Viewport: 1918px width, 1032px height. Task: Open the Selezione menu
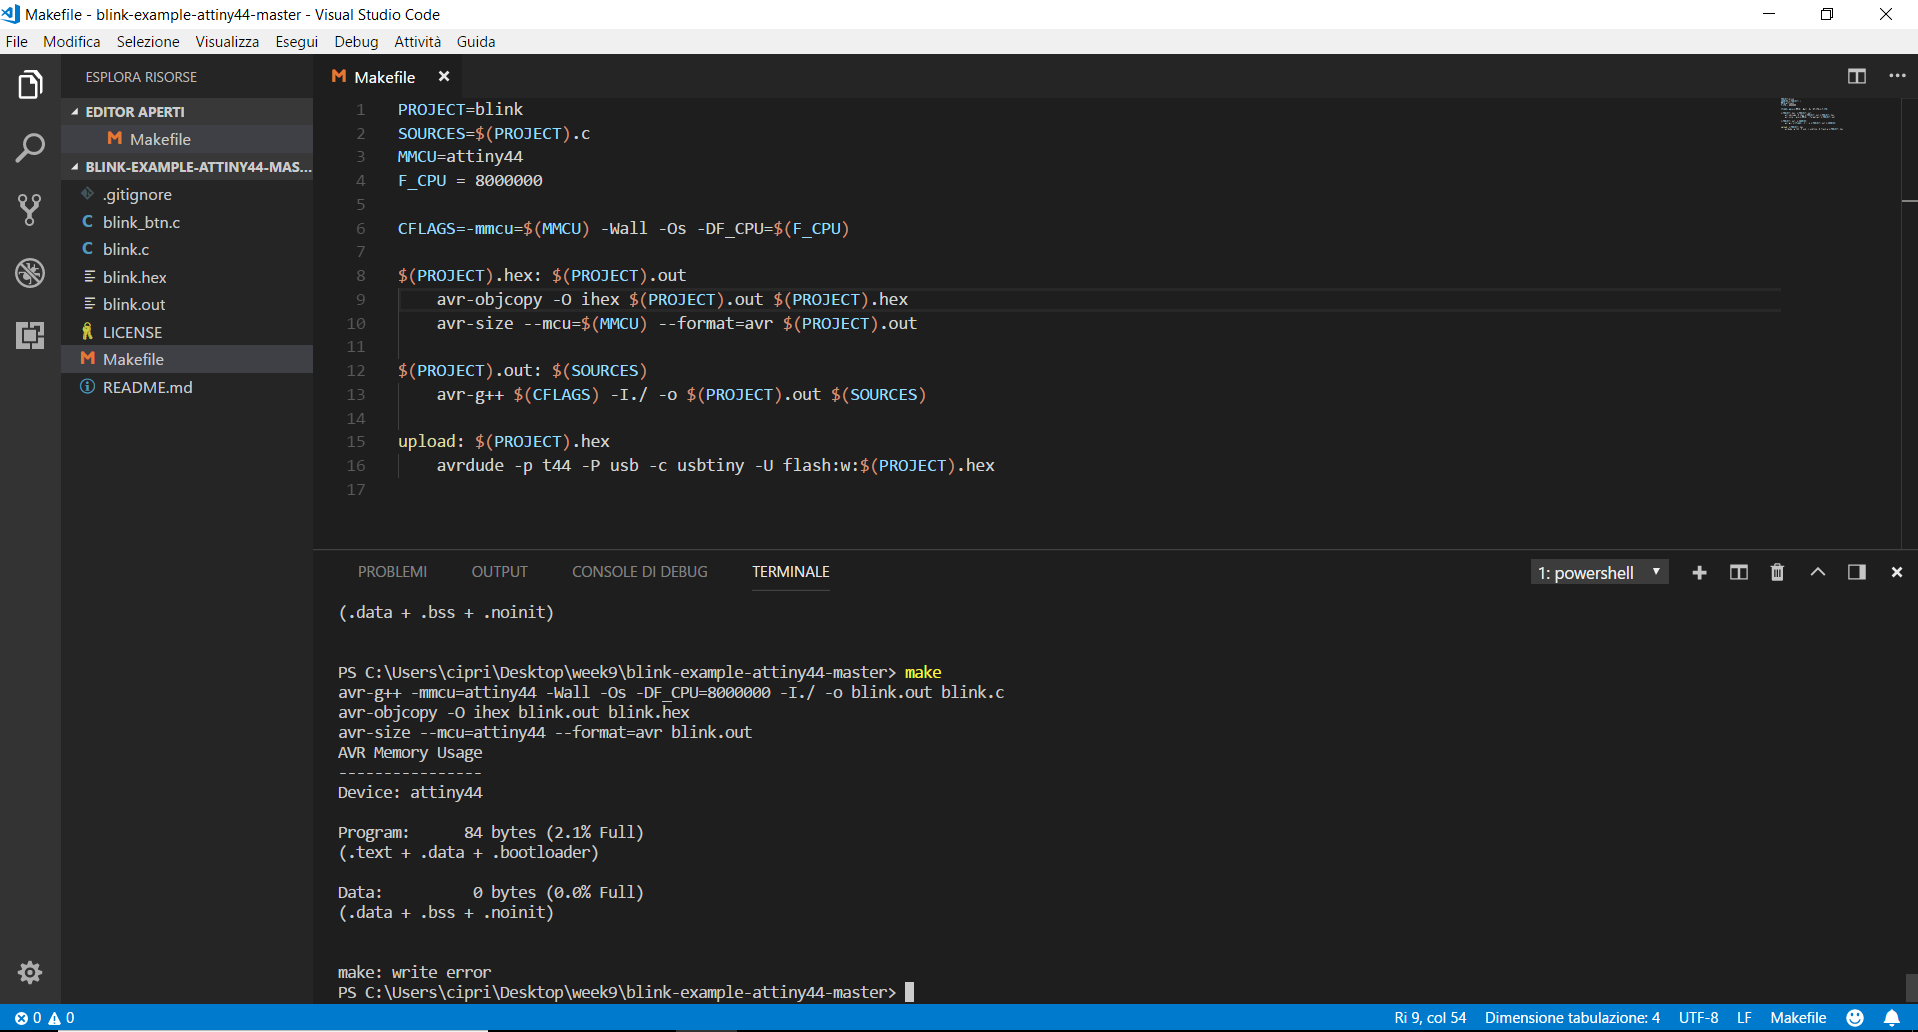point(148,41)
